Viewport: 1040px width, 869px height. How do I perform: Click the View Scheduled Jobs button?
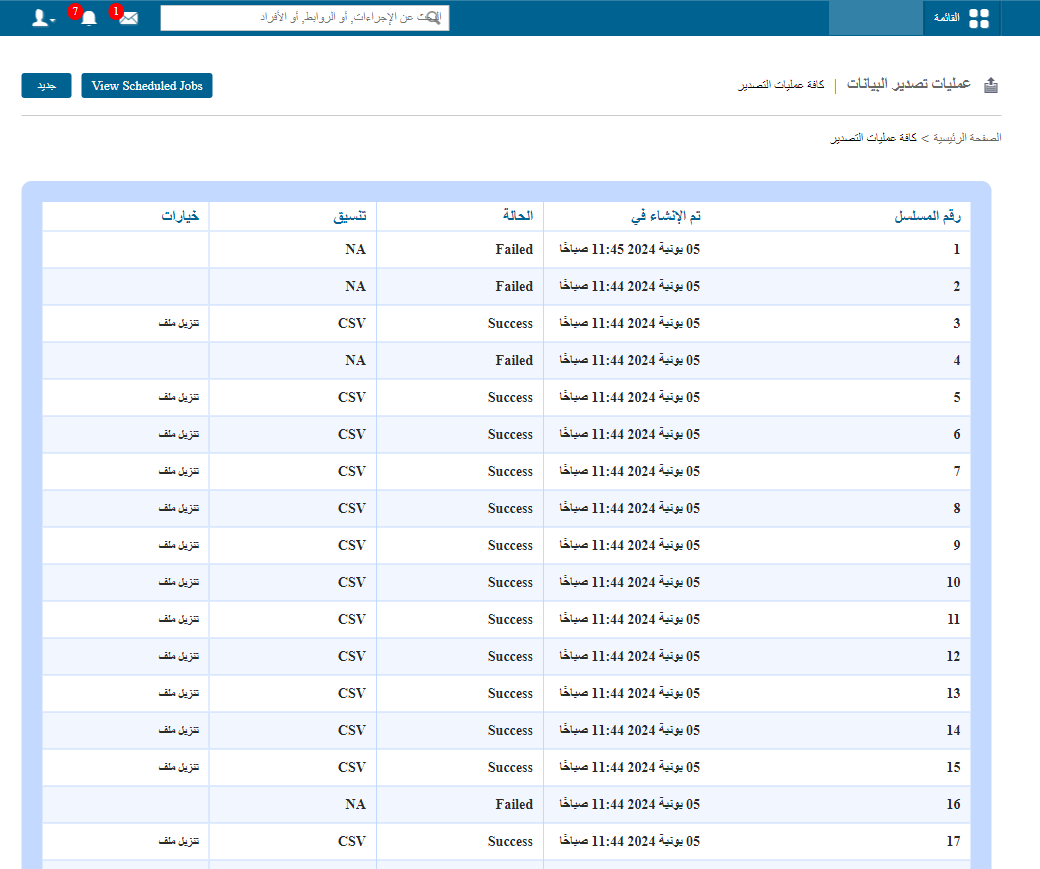pyautogui.click(x=147, y=86)
